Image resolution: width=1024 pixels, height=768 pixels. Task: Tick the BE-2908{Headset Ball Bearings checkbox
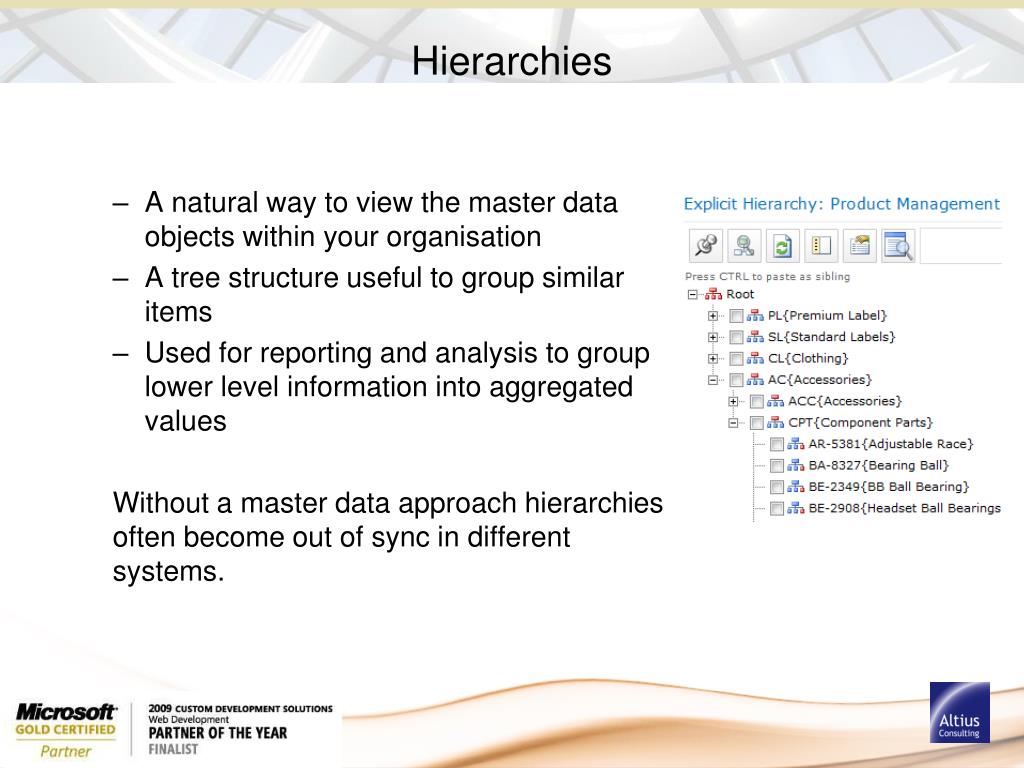click(x=776, y=509)
